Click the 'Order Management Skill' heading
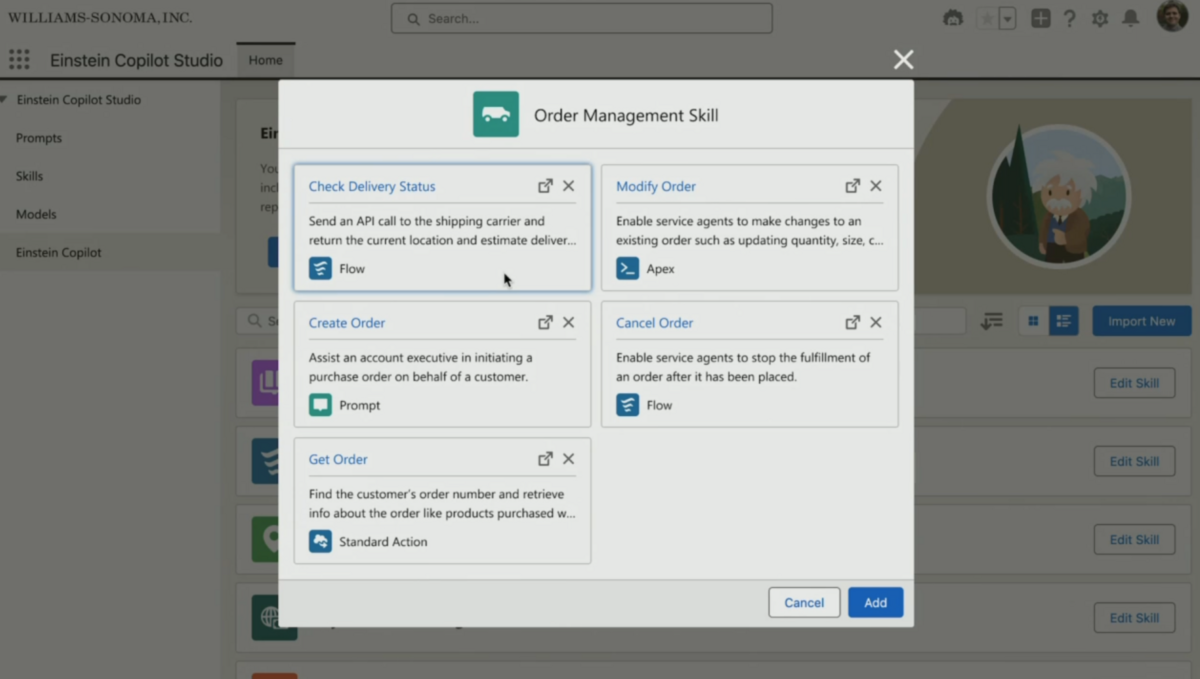 tap(626, 115)
